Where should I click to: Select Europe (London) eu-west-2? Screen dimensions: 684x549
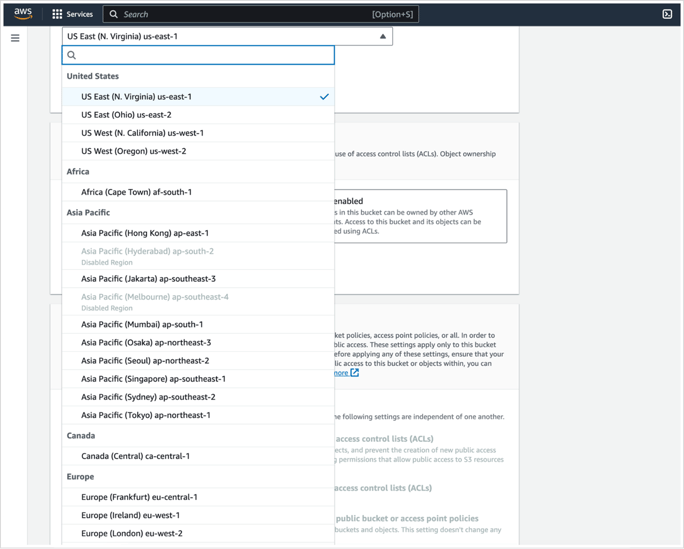click(131, 533)
